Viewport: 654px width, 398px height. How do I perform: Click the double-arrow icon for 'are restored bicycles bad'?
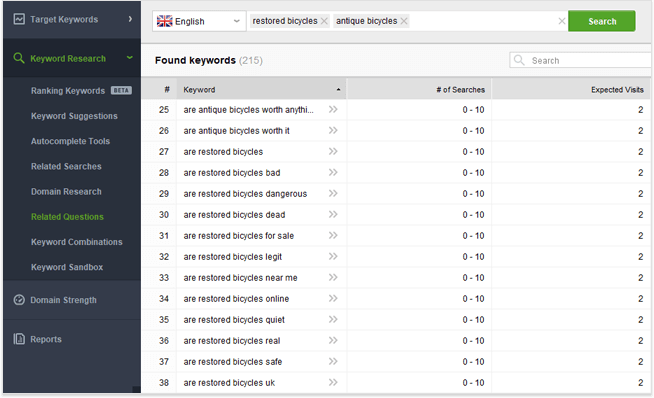[x=333, y=172]
